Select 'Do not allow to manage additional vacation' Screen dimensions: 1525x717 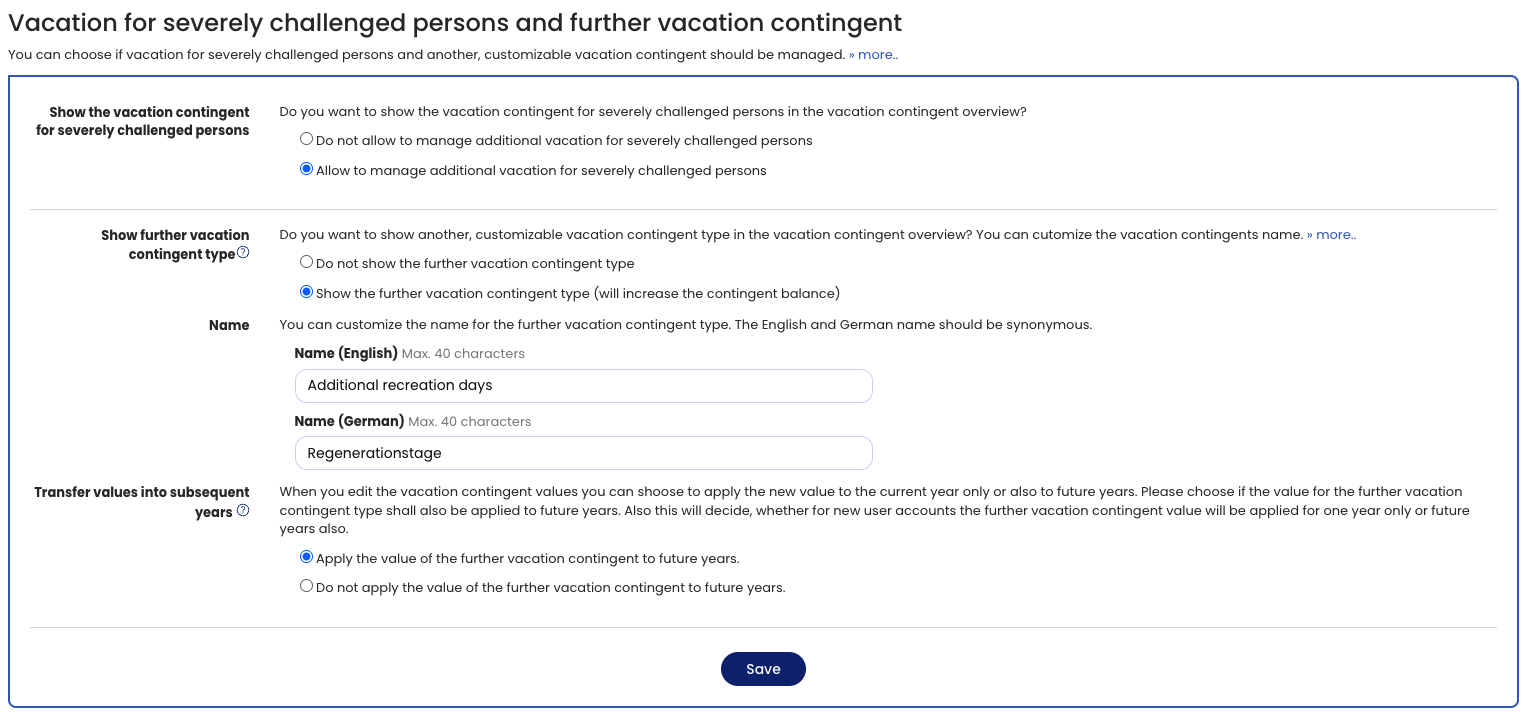(307, 140)
